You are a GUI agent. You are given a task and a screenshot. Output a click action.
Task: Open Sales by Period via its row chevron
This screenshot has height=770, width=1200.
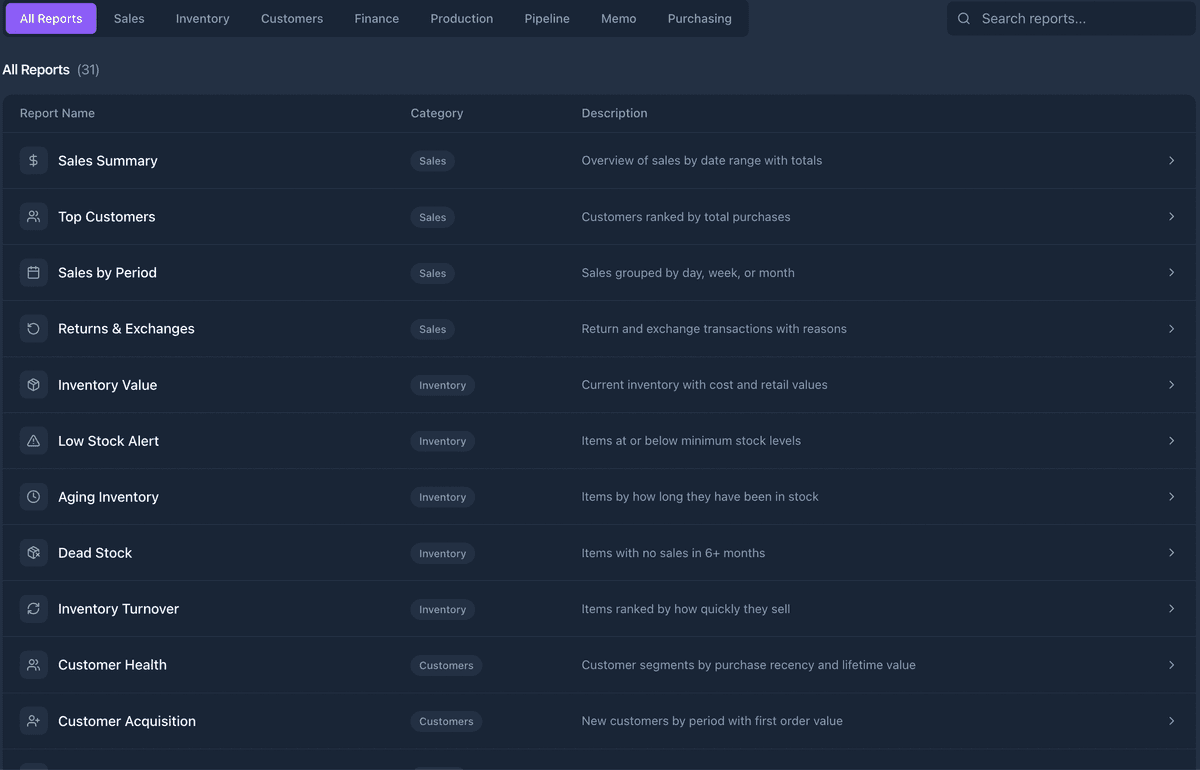click(x=1171, y=272)
